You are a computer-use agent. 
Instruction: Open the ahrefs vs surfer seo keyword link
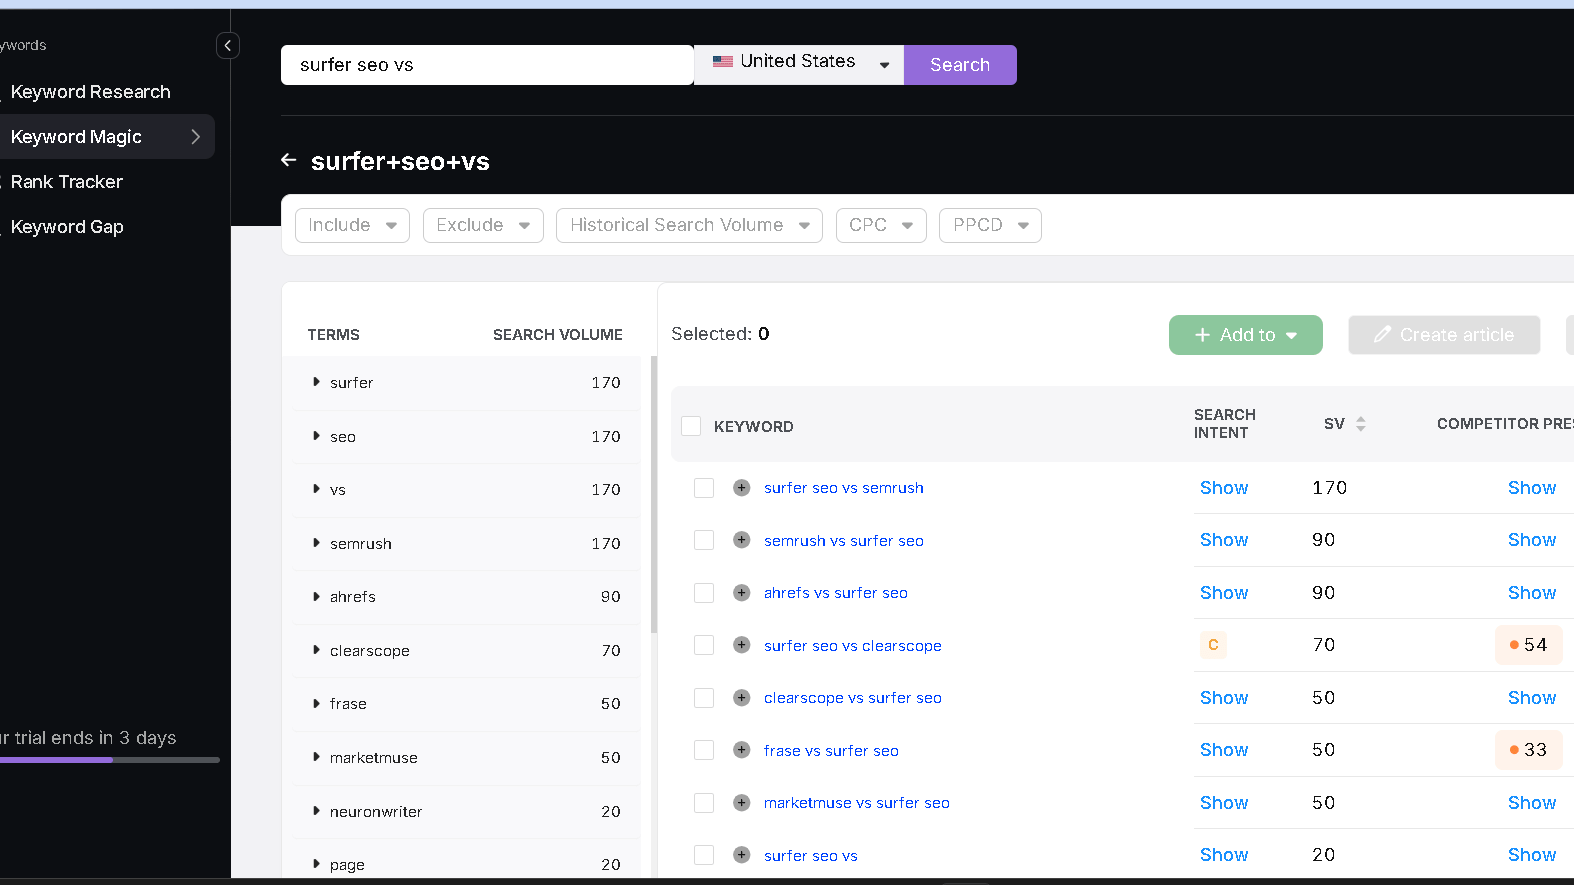coord(836,593)
